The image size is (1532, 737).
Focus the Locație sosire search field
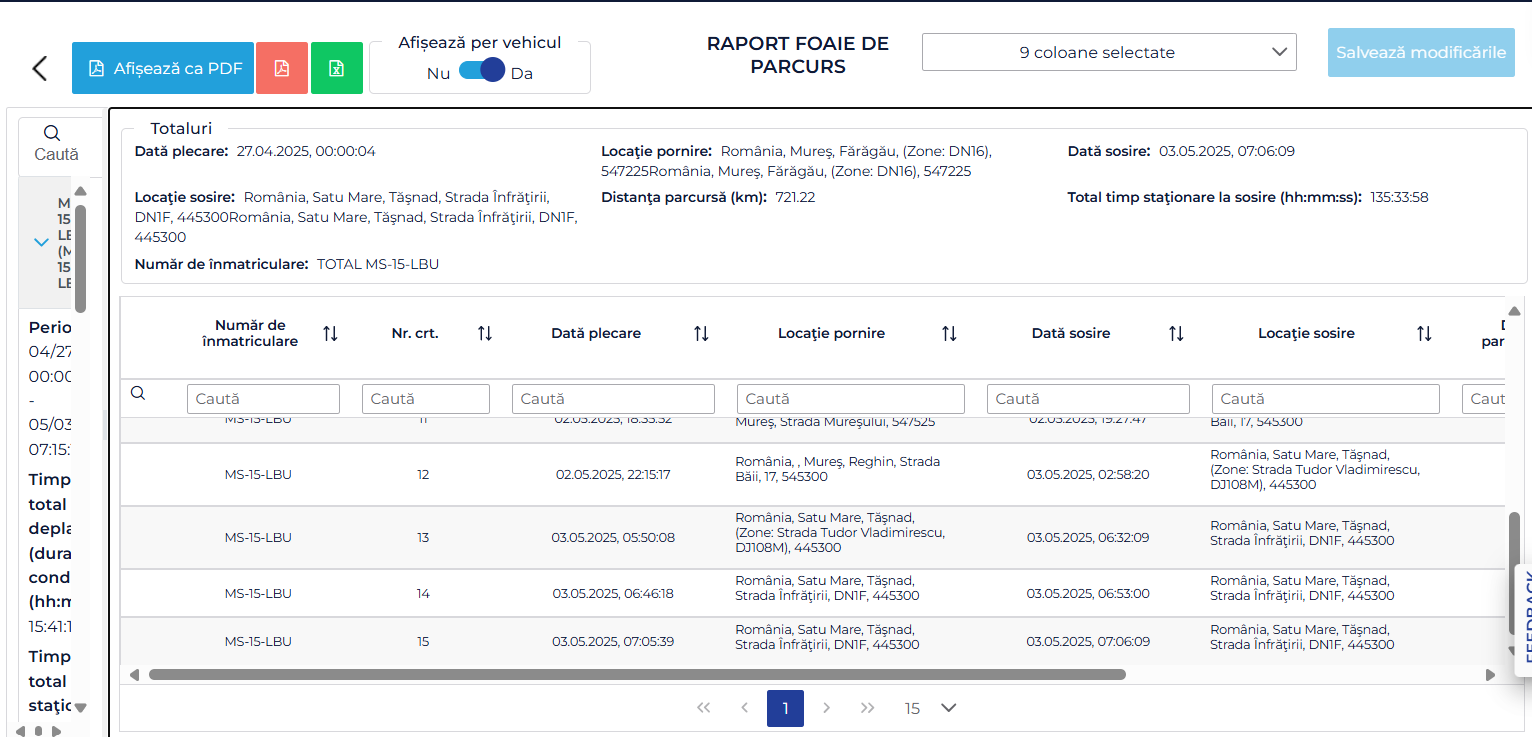[x=1326, y=398]
